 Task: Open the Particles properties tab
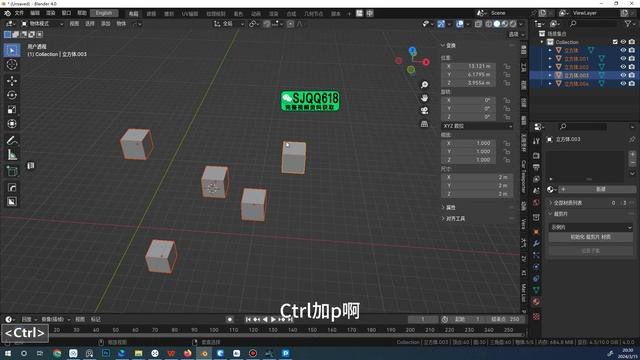coord(536,255)
